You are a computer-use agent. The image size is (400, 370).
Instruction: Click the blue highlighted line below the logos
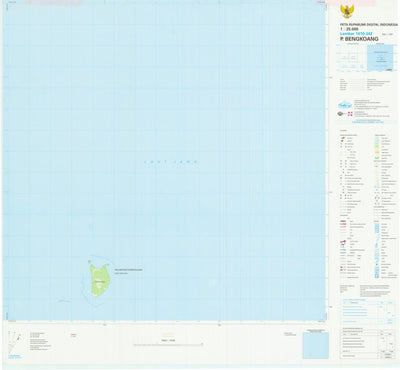click(368, 122)
